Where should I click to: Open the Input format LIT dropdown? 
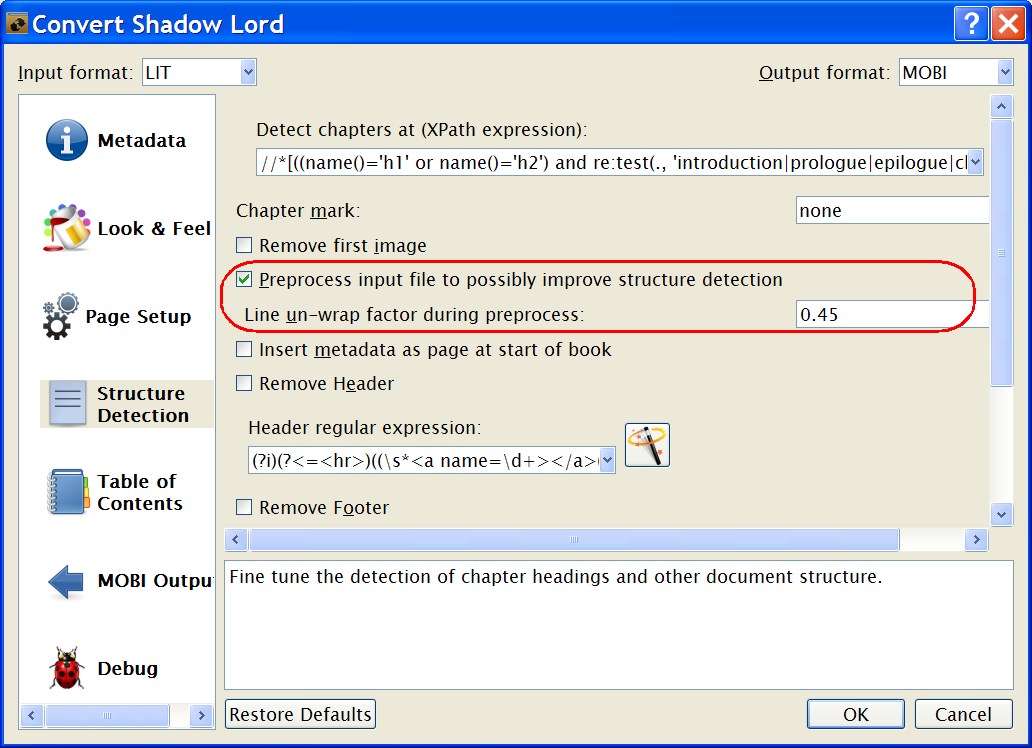point(248,72)
